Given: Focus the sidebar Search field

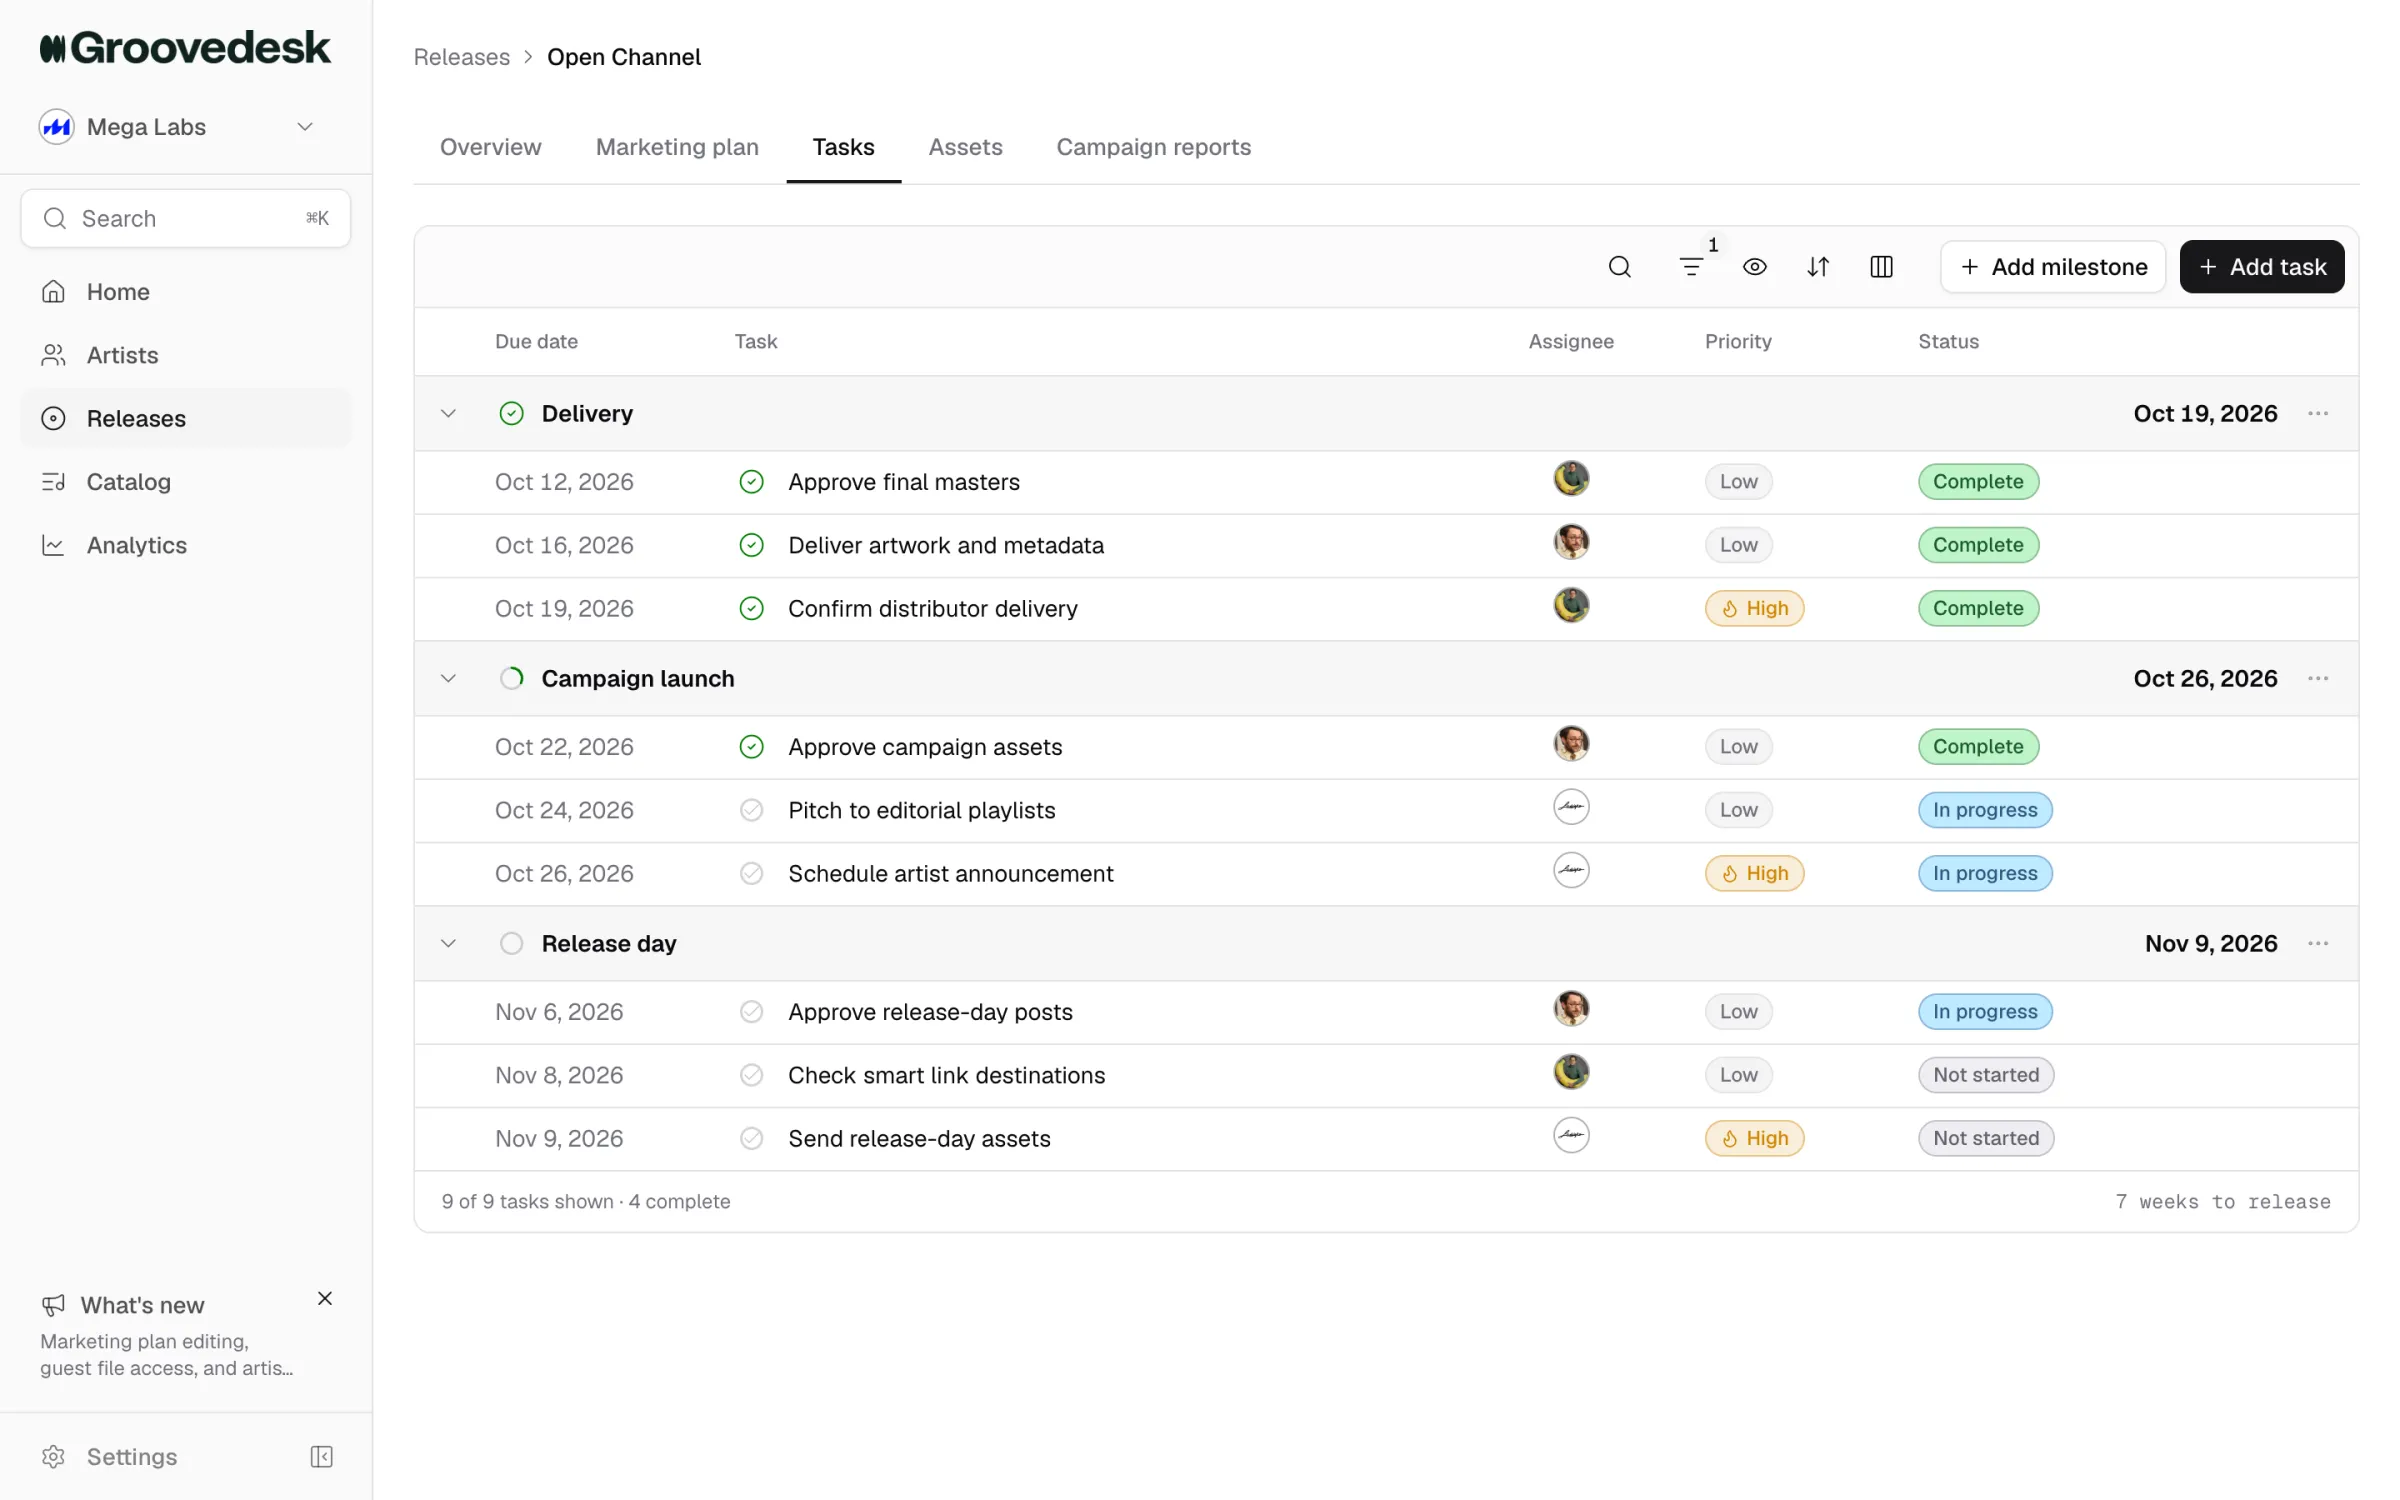Looking at the screenshot, I should (x=186, y=218).
